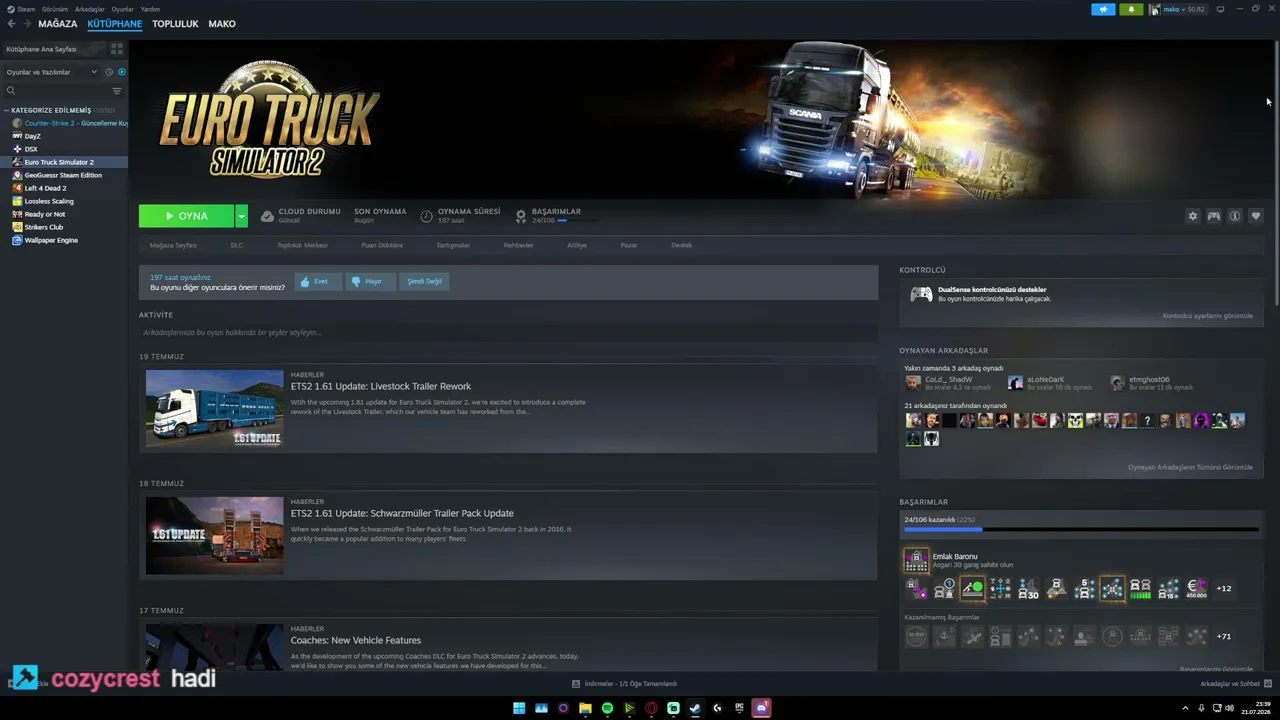The height and width of the screenshot is (720, 1280).
Task: View the 450.000 euro achievement icon
Action: coord(1196,589)
